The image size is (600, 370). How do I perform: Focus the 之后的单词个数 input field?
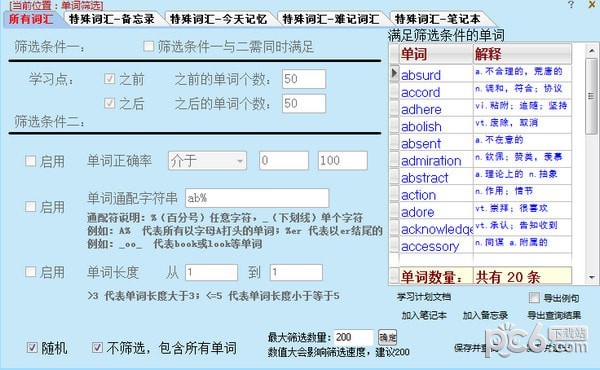[x=304, y=103]
